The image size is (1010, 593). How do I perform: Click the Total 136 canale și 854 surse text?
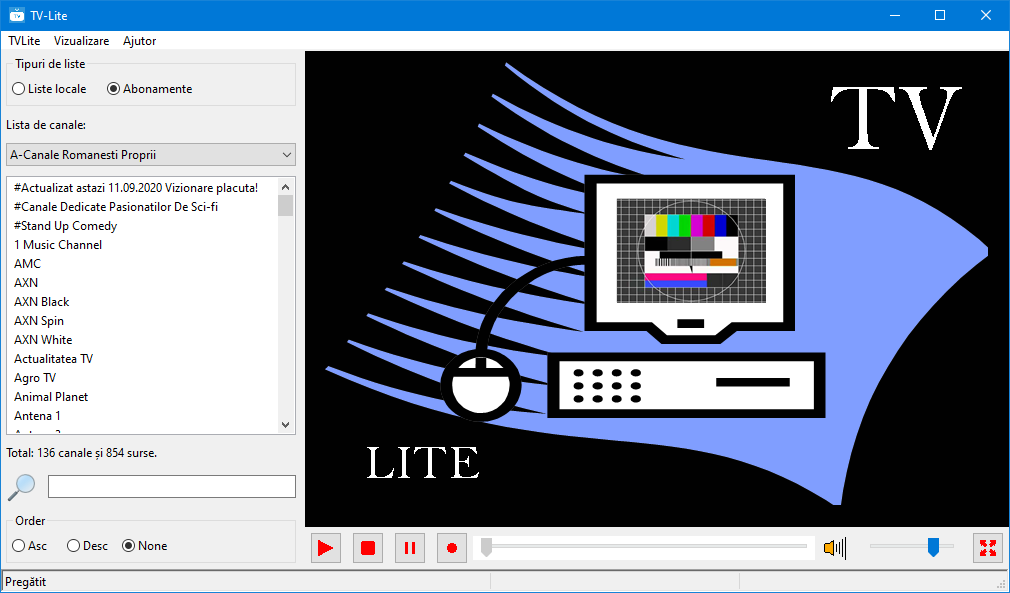(x=82, y=453)
